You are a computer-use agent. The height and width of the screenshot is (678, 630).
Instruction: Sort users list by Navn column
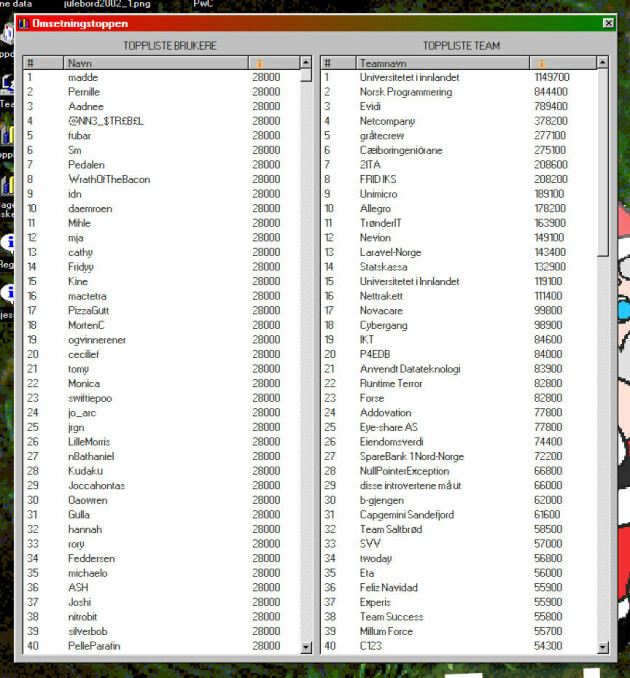tap(156, 63)
